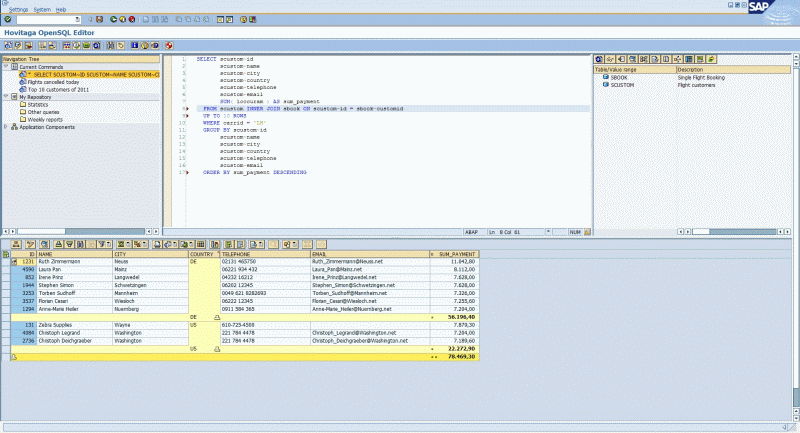This screenshot has width=800, height=433.
Task: Click the Choose layout grid icon in the result toolbar
Action: [201, 244]
